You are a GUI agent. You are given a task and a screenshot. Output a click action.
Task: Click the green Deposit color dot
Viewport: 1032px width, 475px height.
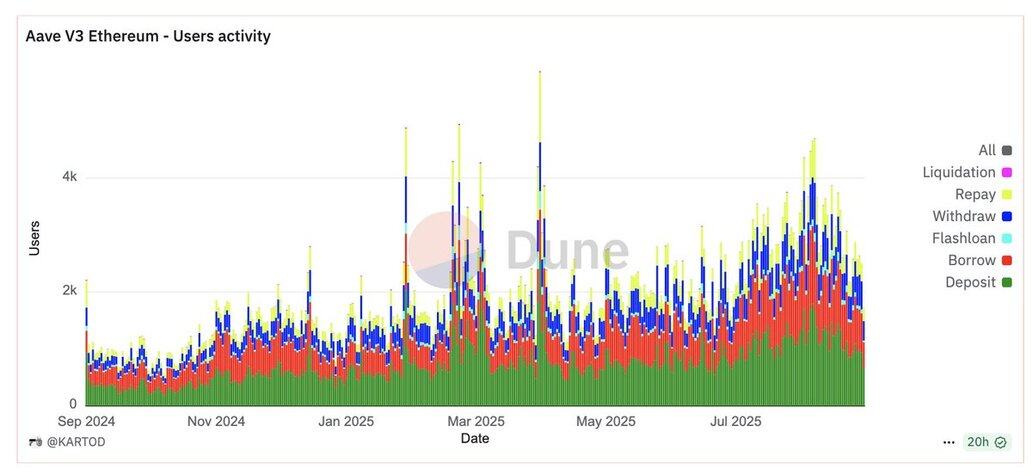pyautogui.click(x=1007, y=283)
